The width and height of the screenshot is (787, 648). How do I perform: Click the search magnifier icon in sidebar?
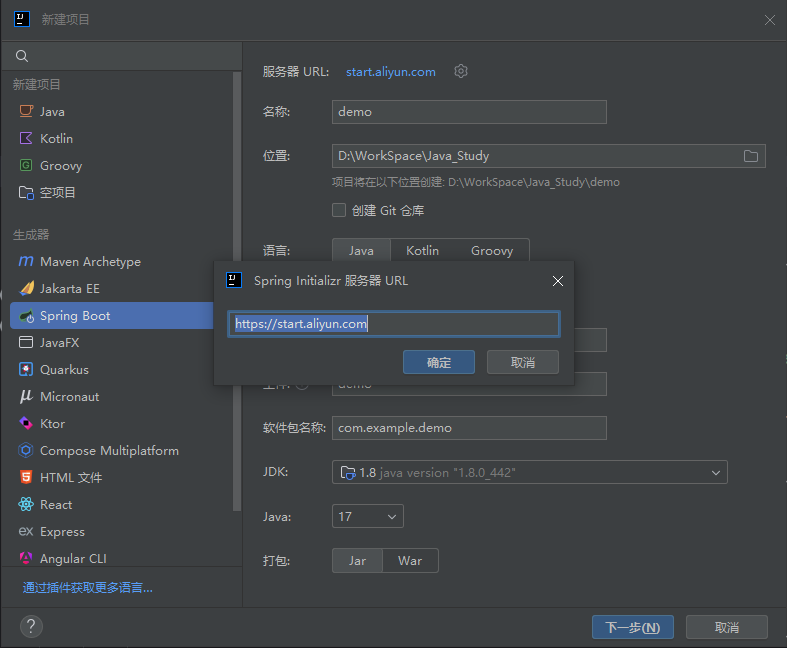point(22,56)
